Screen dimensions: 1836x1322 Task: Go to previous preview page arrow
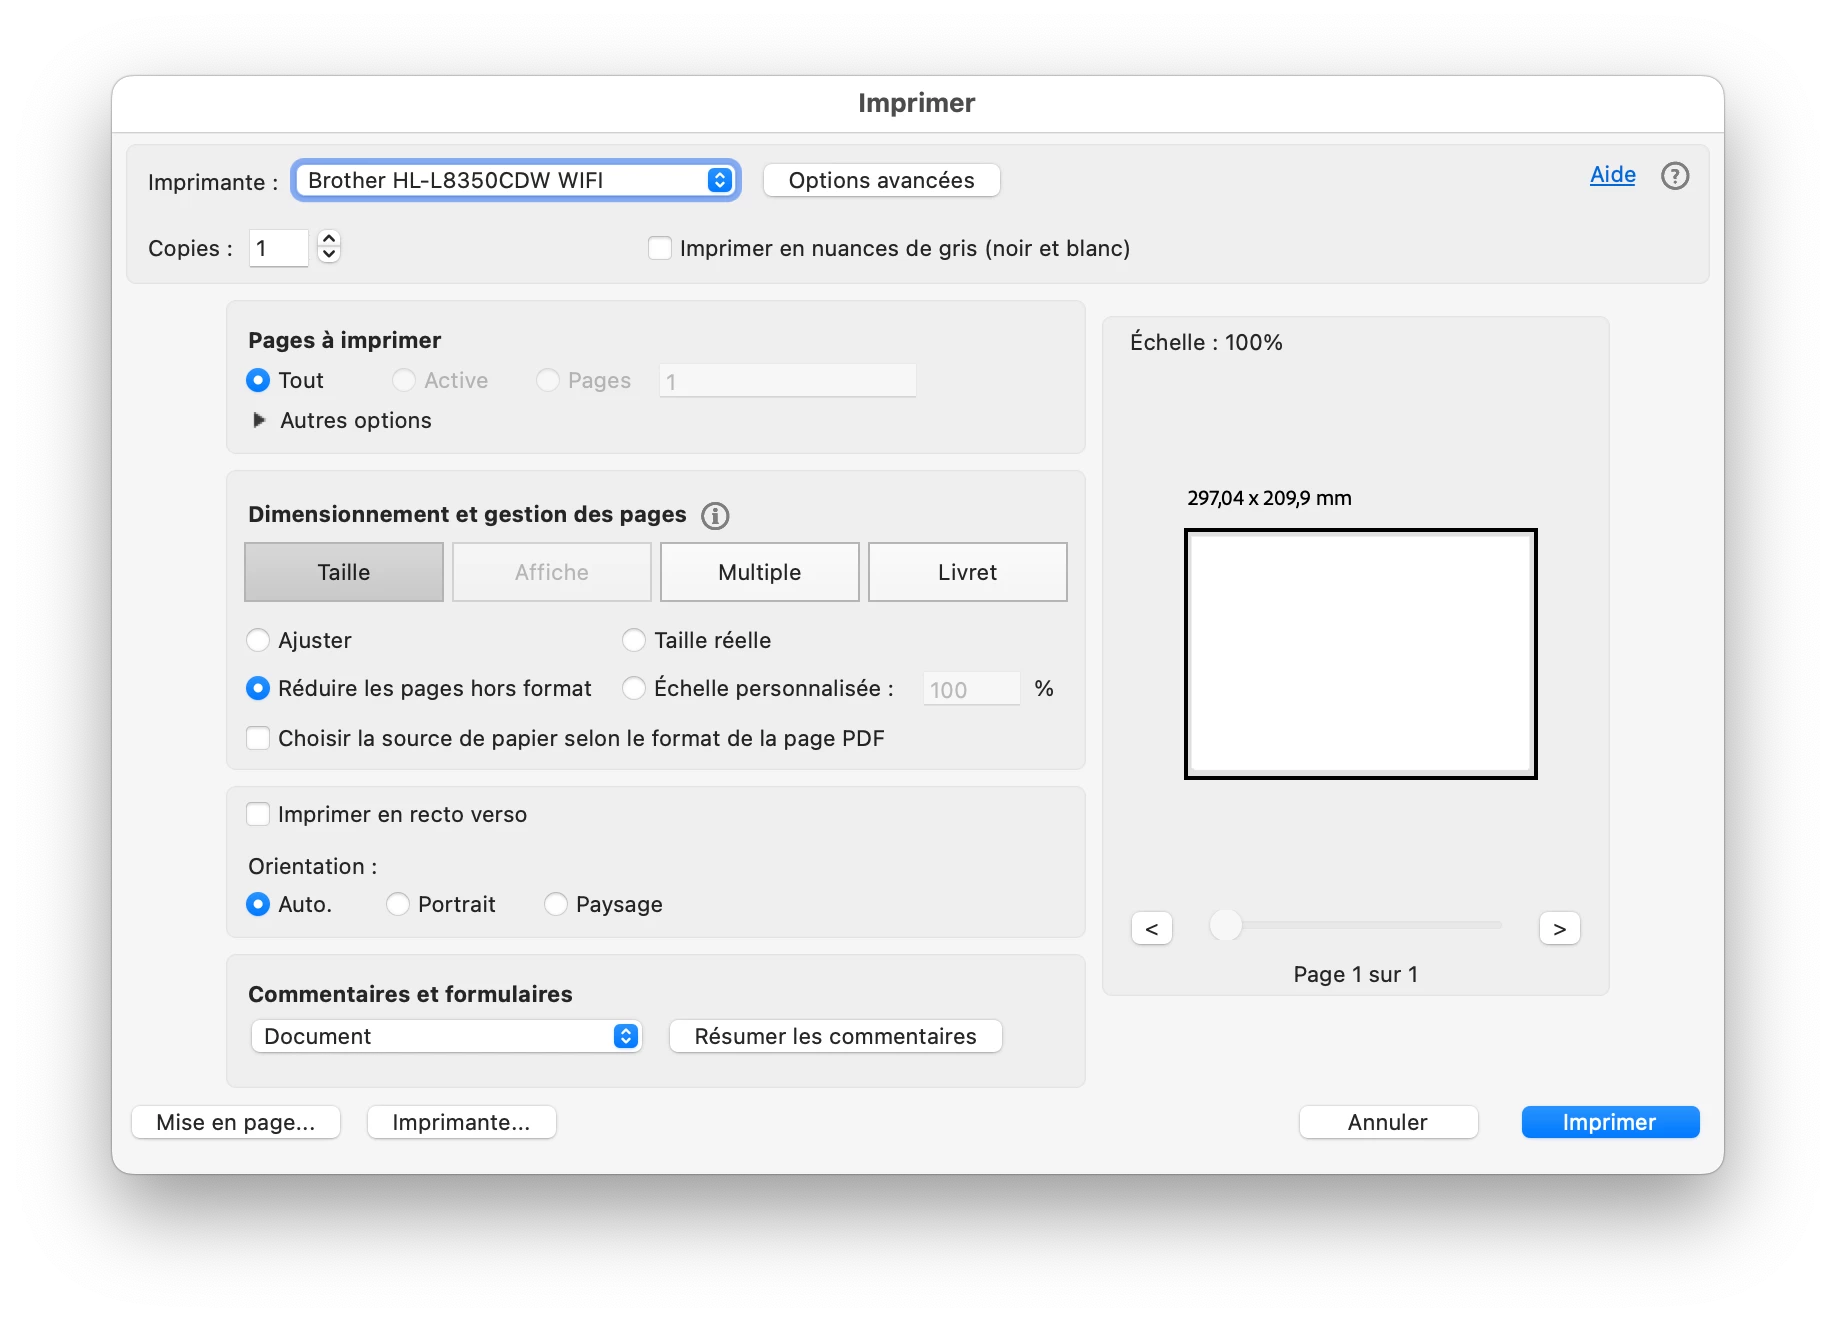click(1152, 929)
